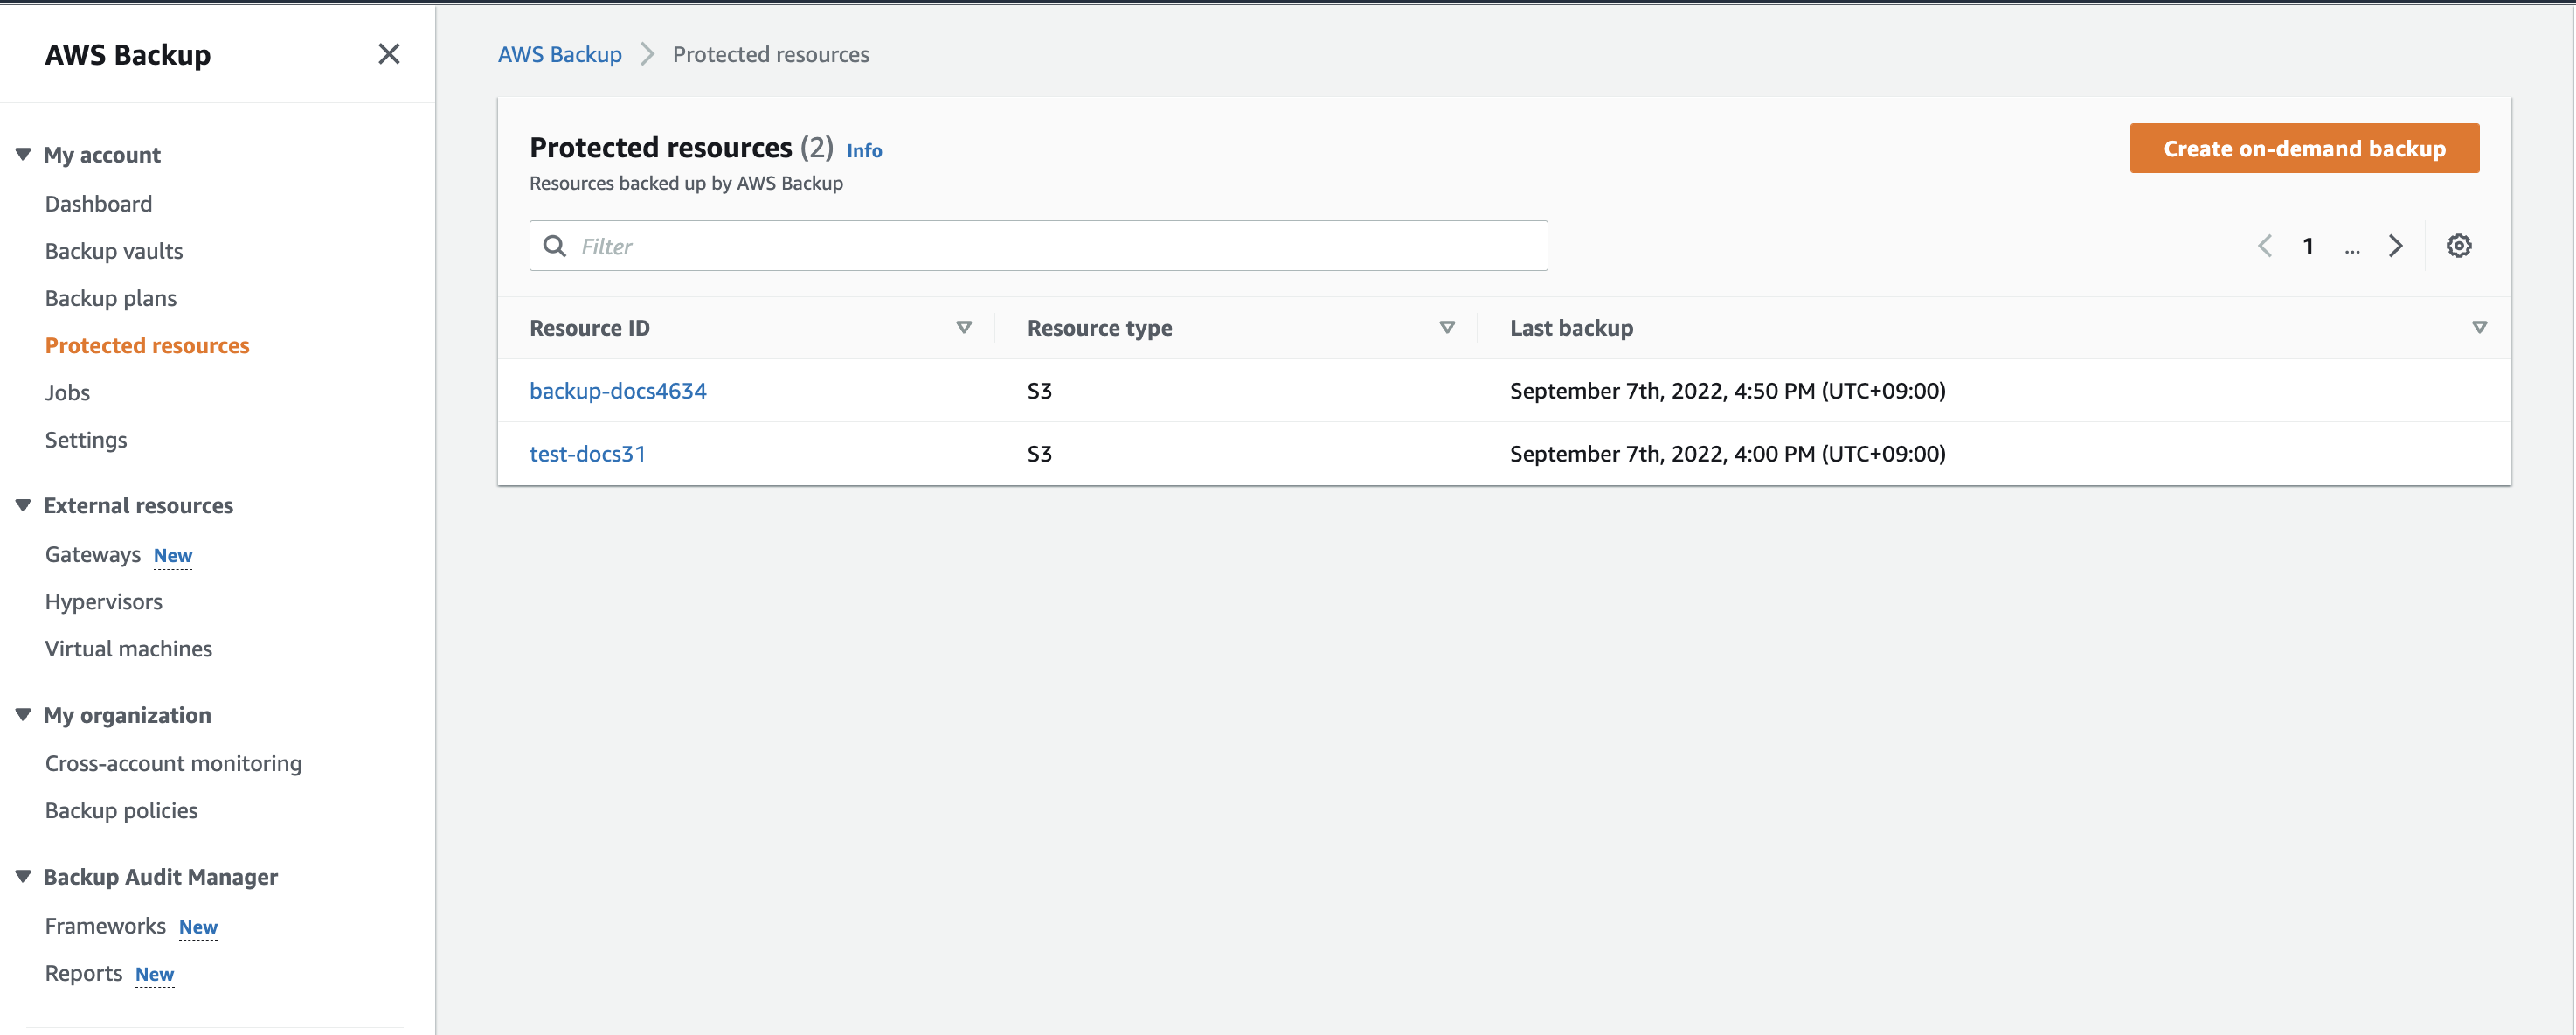Image resolution: width=2576 pixels, height=1035 pixels.
Task: Open the test-docs31 resource link
Action: click(x=587, y=454)
